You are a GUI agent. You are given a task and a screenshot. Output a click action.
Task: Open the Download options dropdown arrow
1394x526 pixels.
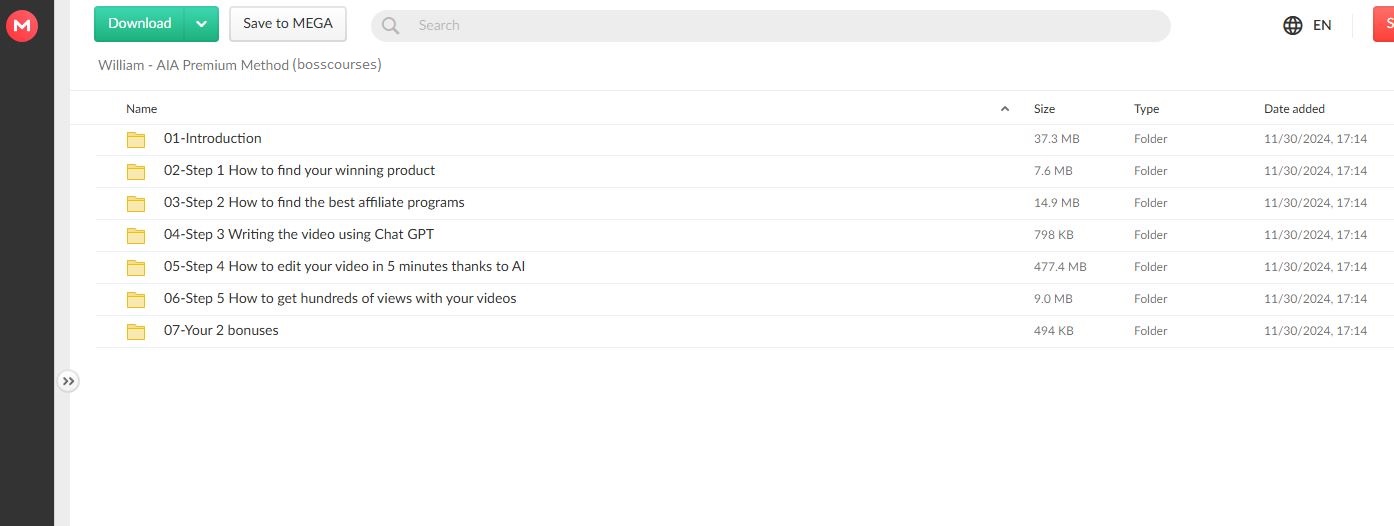[201, 24]
